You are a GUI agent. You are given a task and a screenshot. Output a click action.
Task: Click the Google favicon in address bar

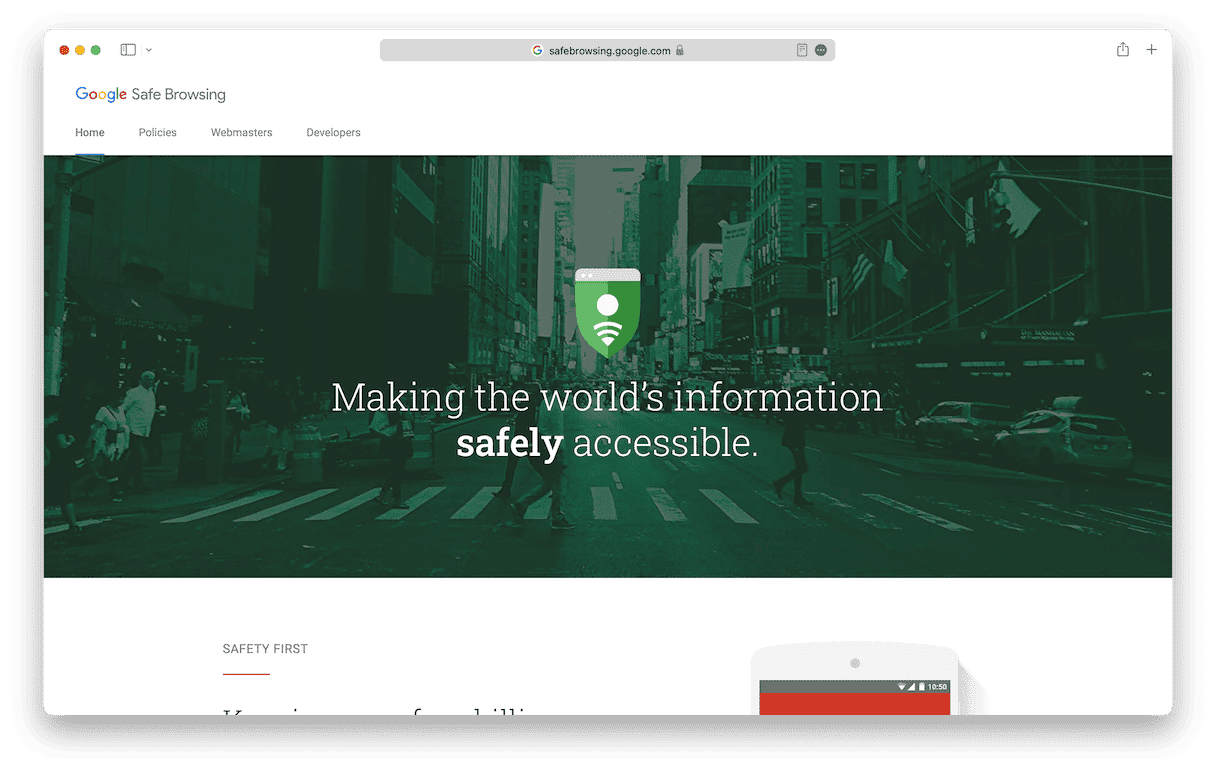pyautogui.click(x=537, y=50)
